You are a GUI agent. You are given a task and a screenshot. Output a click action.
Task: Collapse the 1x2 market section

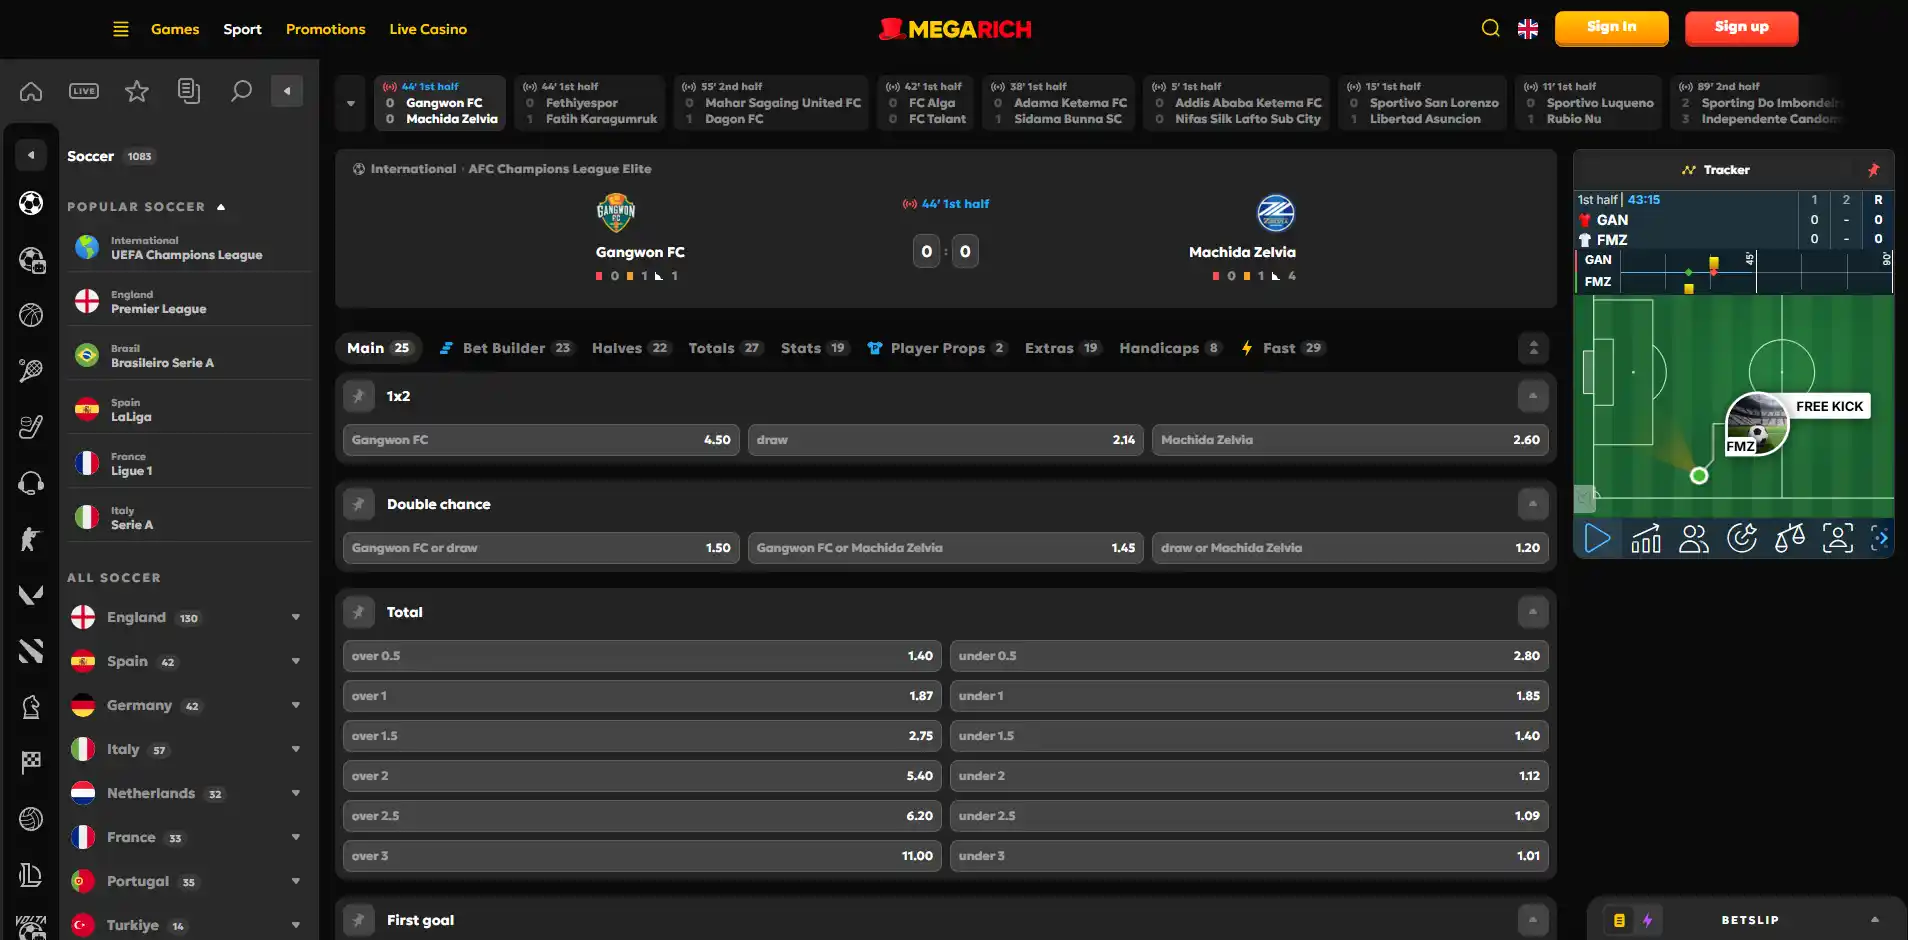1532,396
